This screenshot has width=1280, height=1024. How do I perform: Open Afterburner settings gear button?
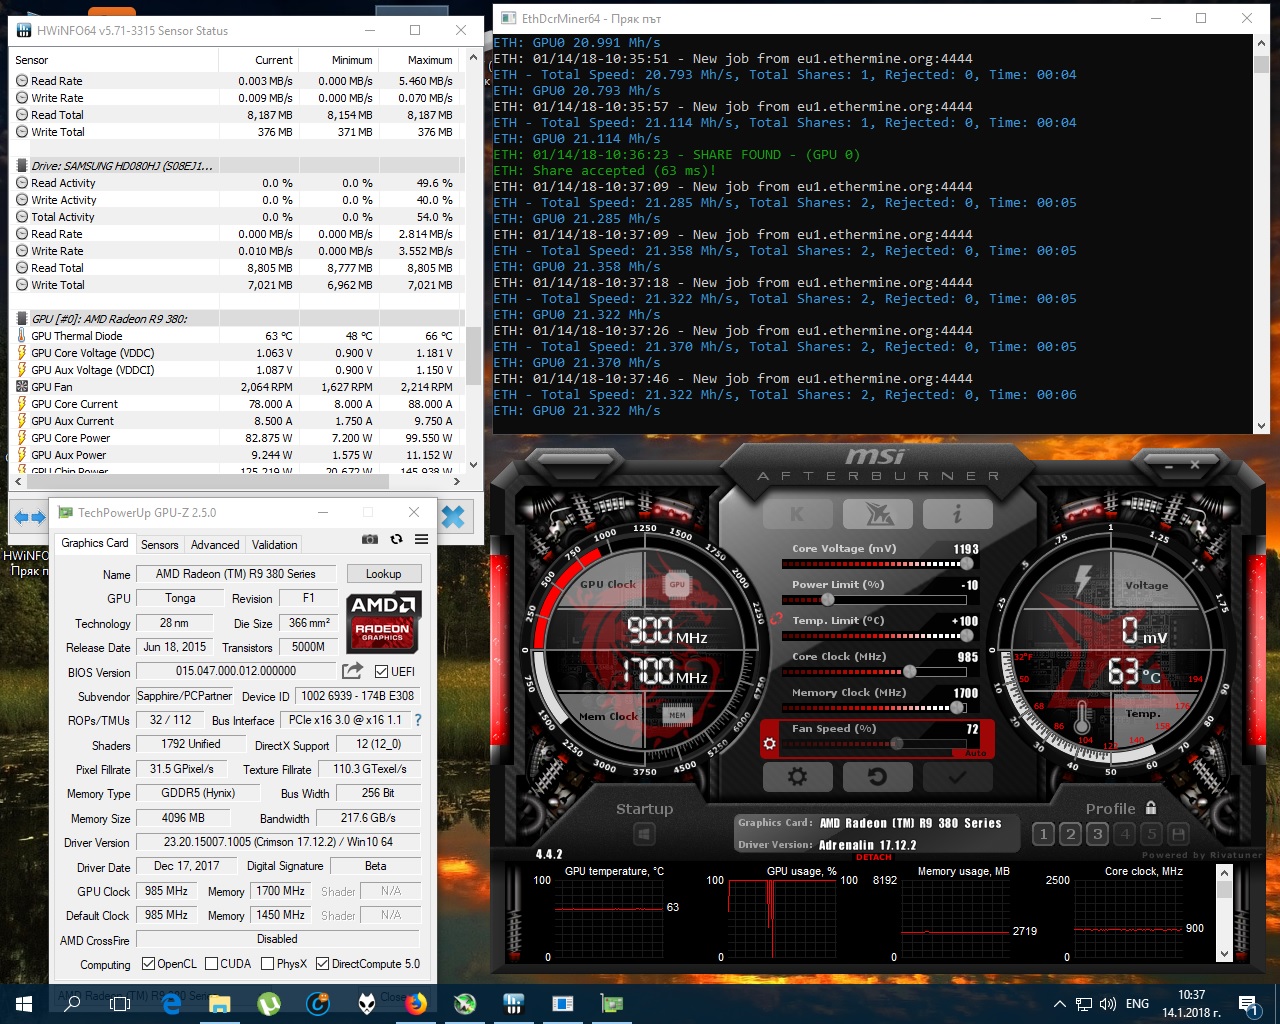pyautogui.click(x=797, y=776)
